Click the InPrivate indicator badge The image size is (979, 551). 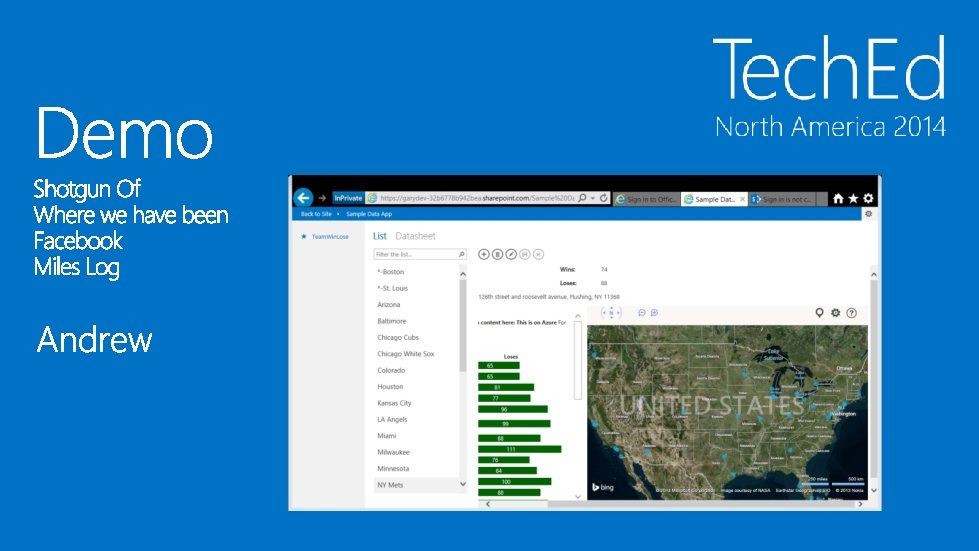[348, 198]
